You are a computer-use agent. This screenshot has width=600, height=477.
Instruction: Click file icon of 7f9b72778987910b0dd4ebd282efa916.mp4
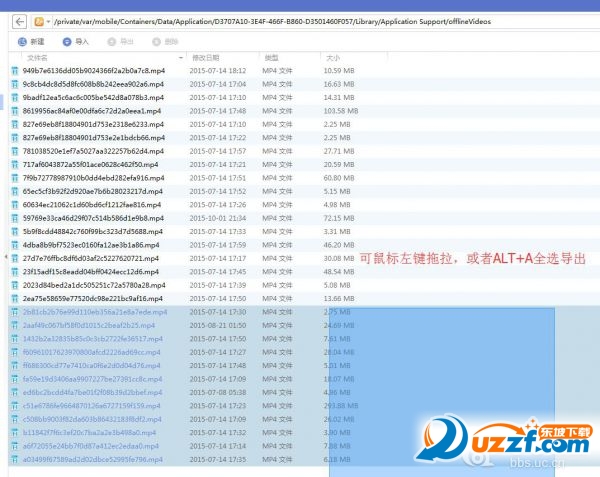15,178
